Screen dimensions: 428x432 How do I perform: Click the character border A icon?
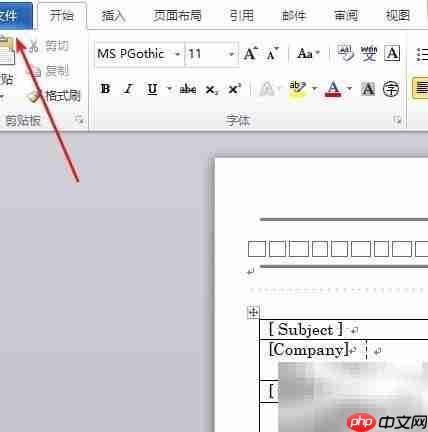(392, 53)
